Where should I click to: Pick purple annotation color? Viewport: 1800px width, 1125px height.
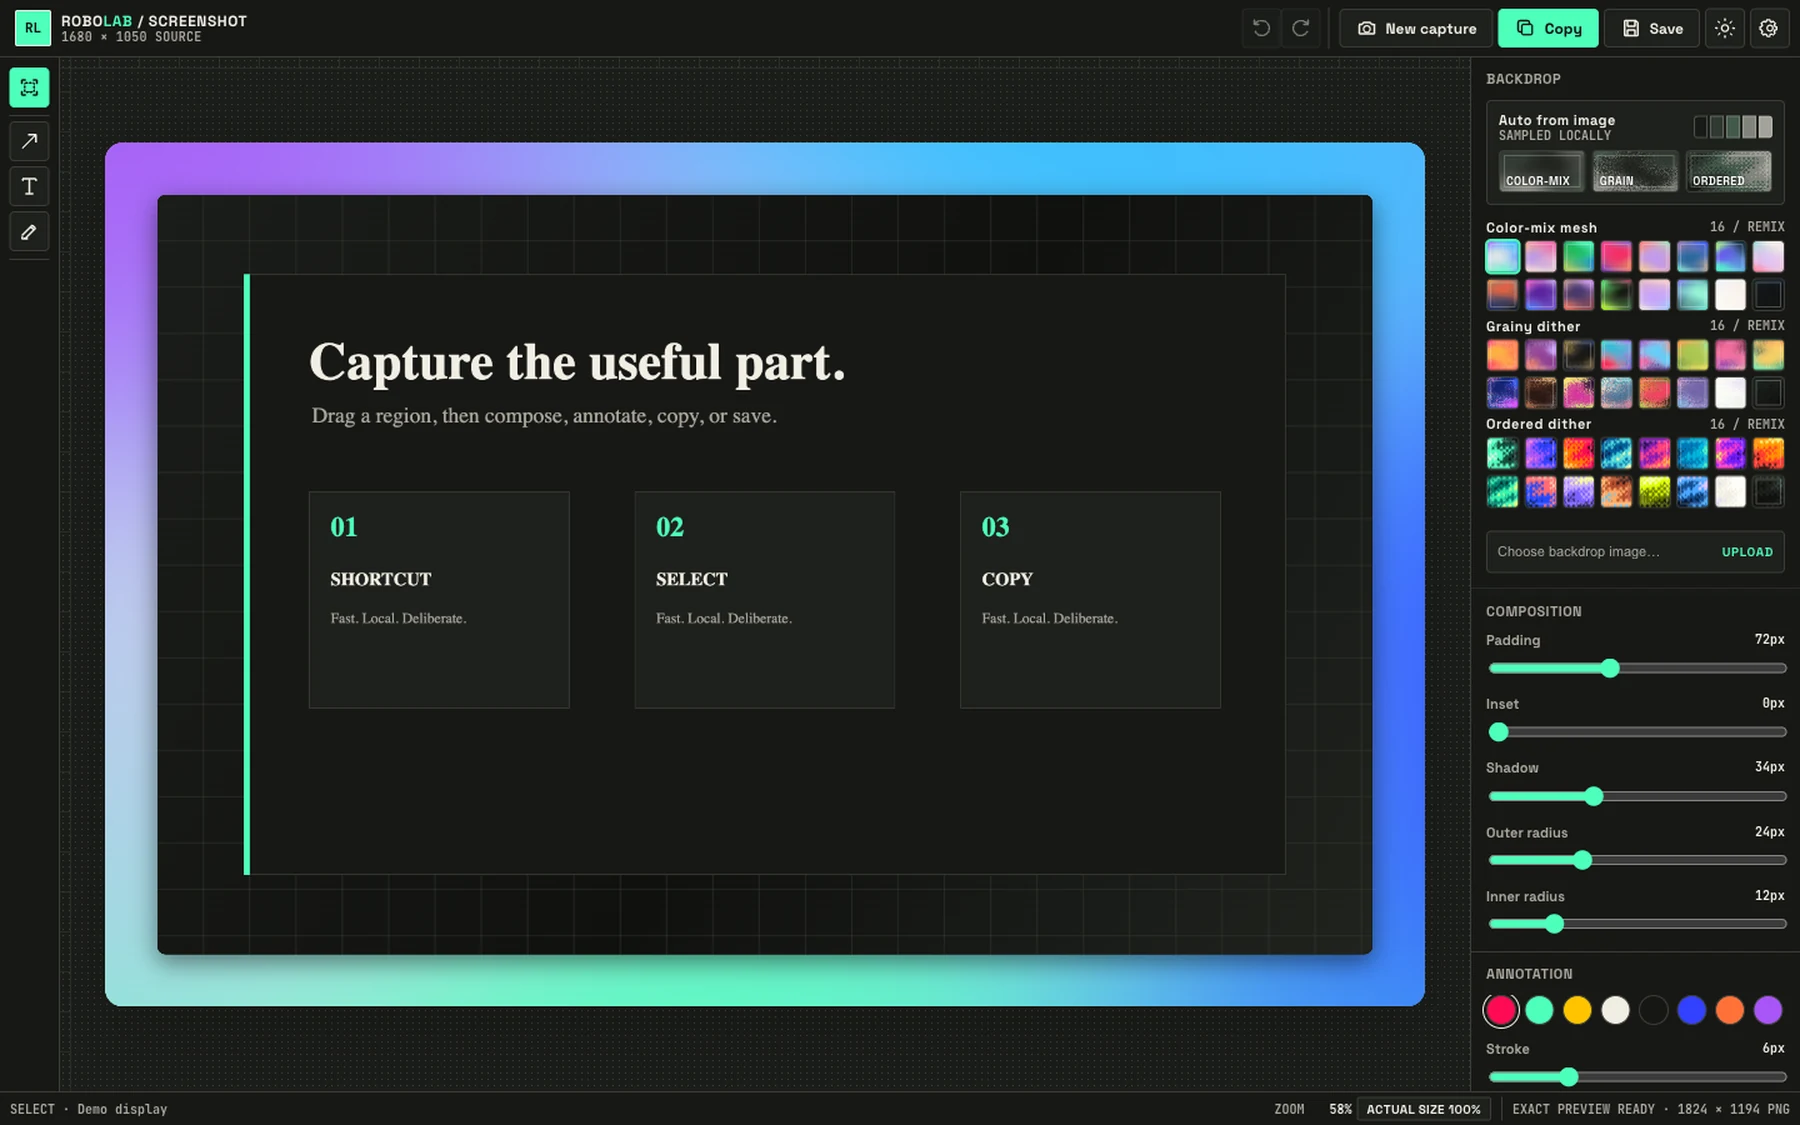1767,1010
